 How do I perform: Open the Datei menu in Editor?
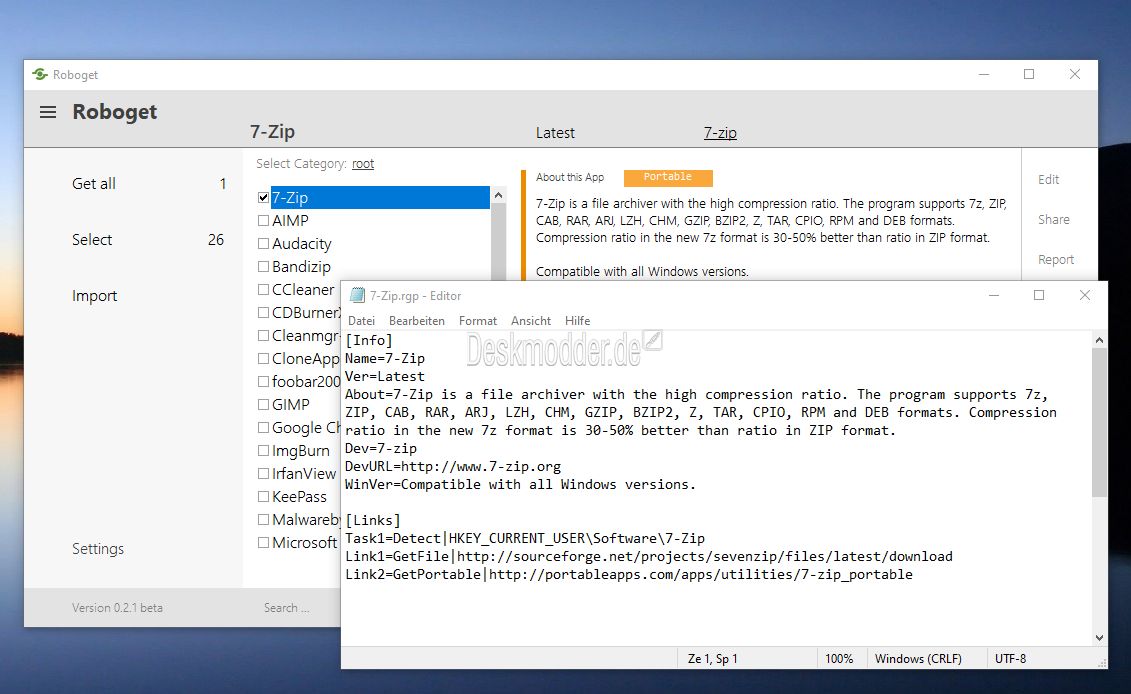point(361,321)
